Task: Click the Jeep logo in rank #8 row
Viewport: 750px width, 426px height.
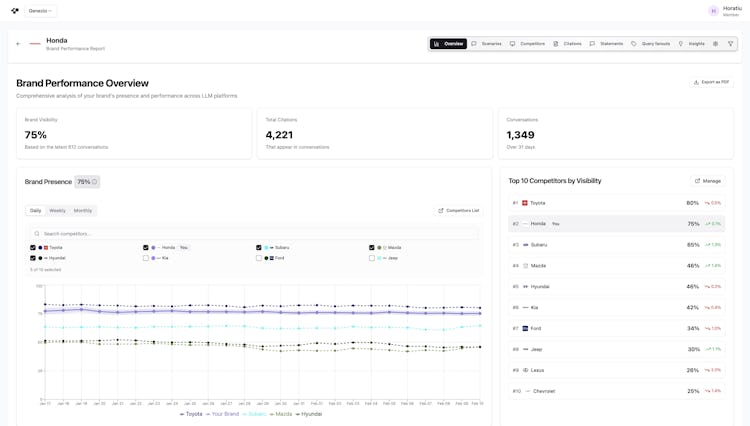Action: pos(526,350)
